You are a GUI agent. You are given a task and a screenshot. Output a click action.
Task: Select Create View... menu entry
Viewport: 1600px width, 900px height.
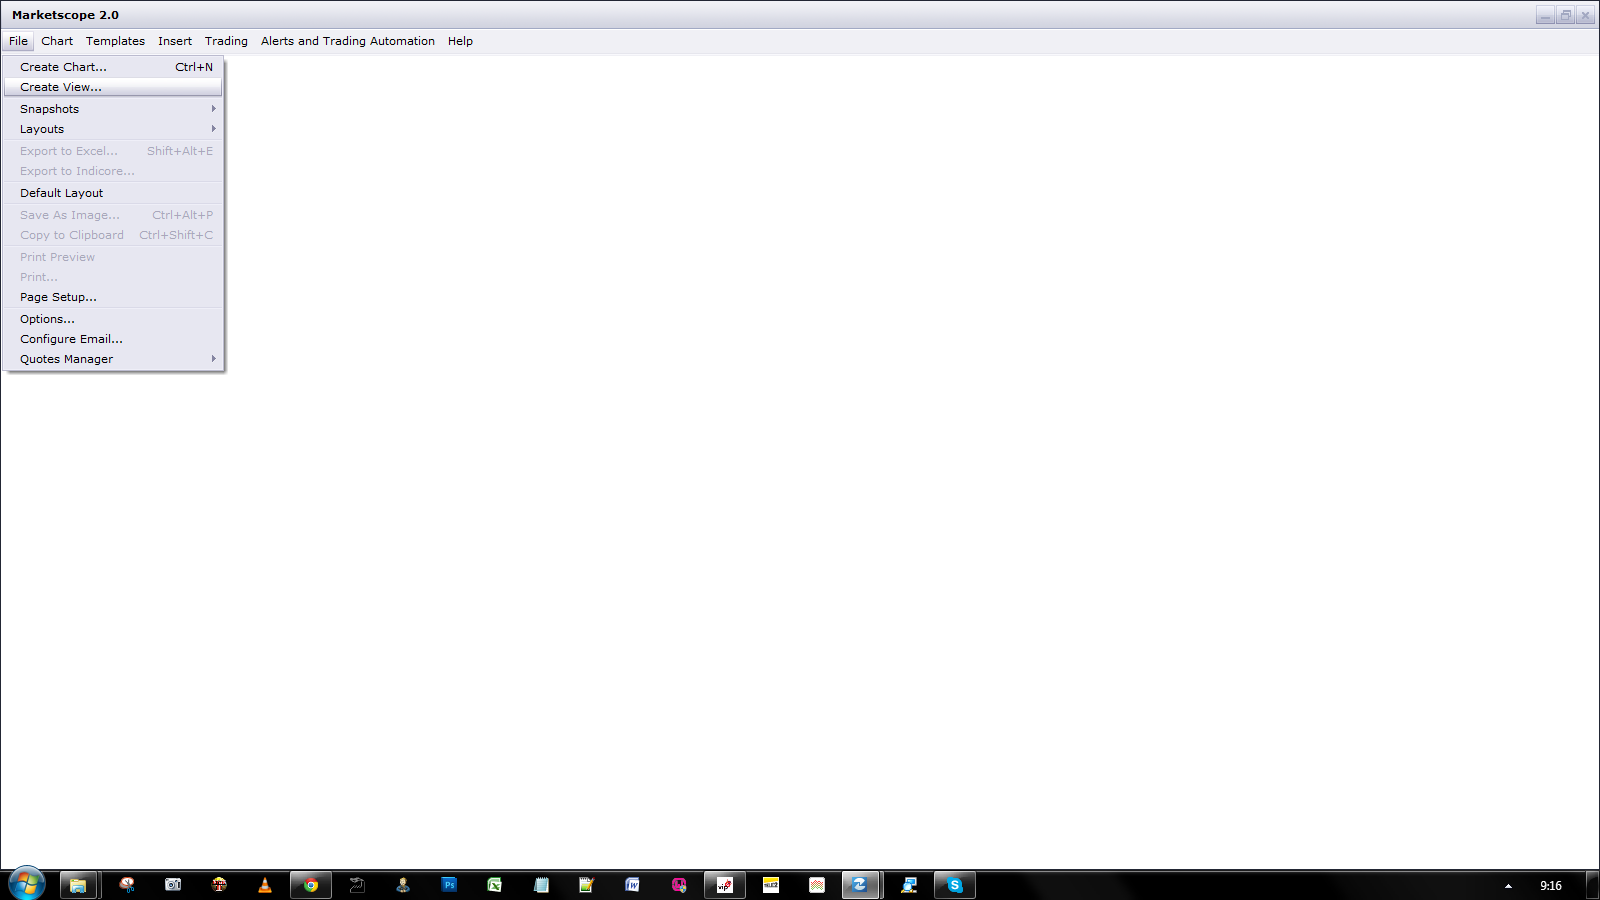113,87
